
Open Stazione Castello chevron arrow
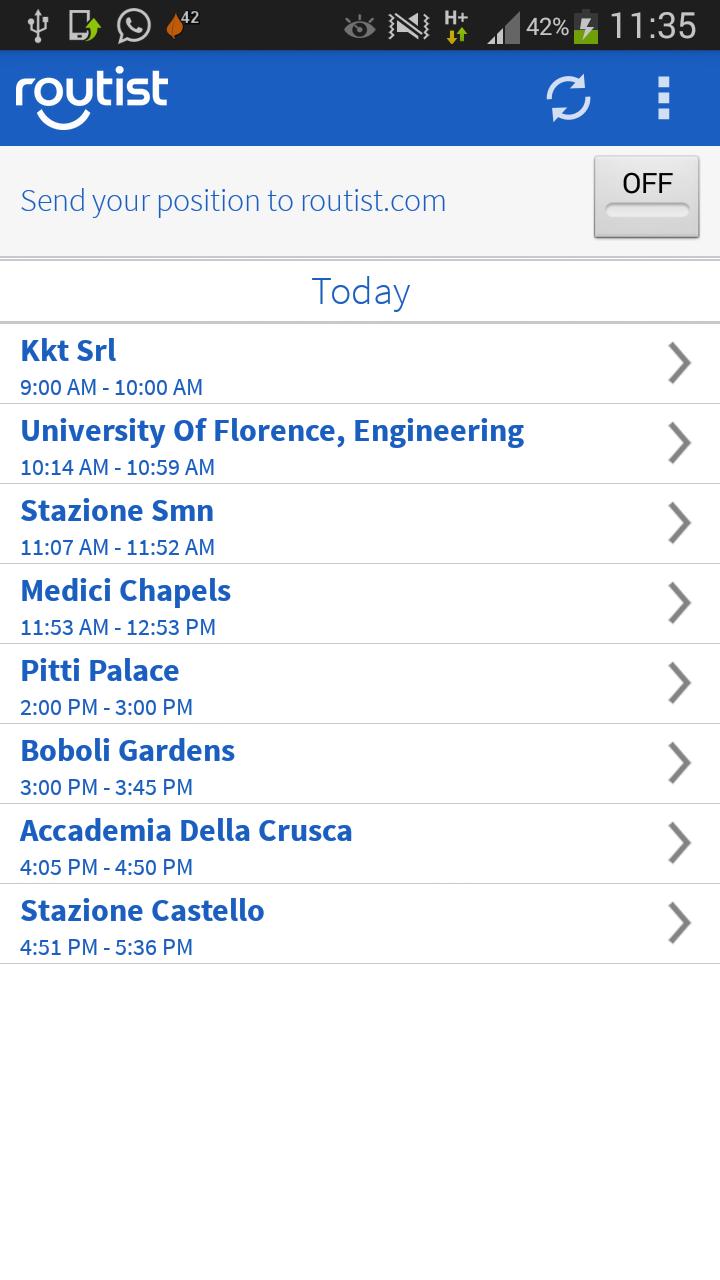pos(679,923)
